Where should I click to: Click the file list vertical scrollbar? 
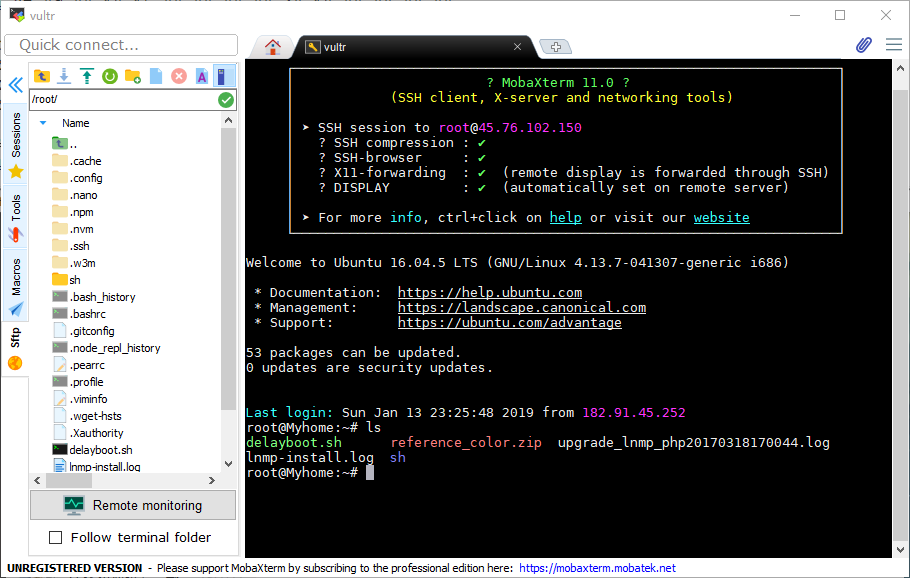pos(228,300)
